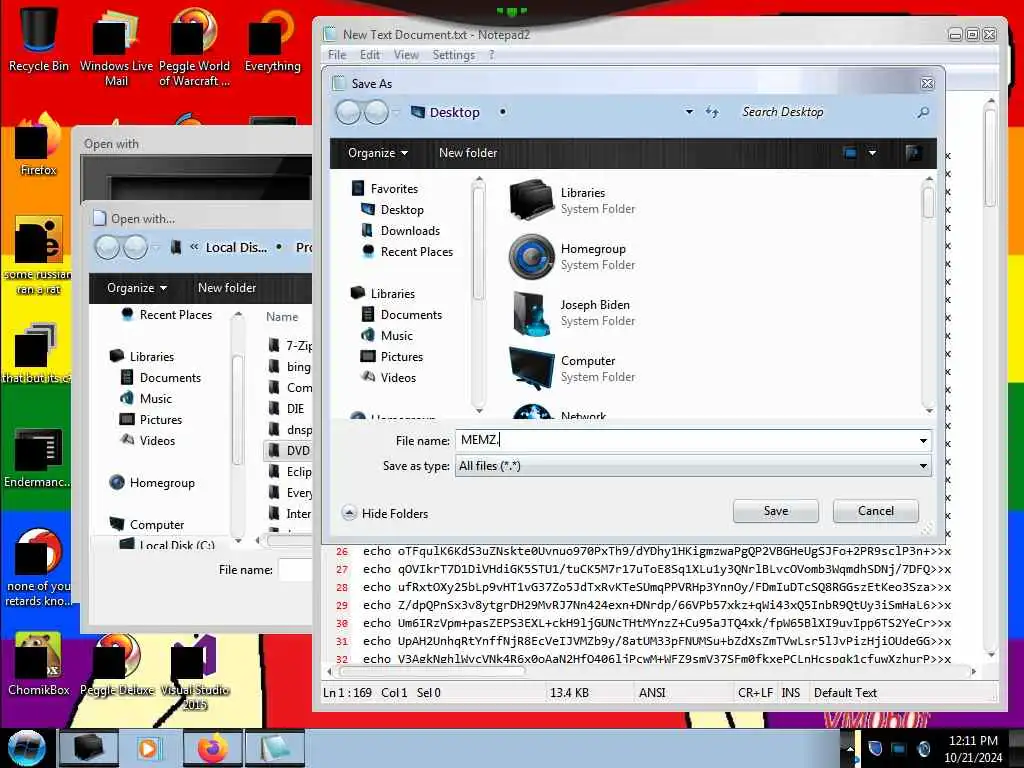
Task: Open the Notepad2 View menu
Action: coord(406,55)
